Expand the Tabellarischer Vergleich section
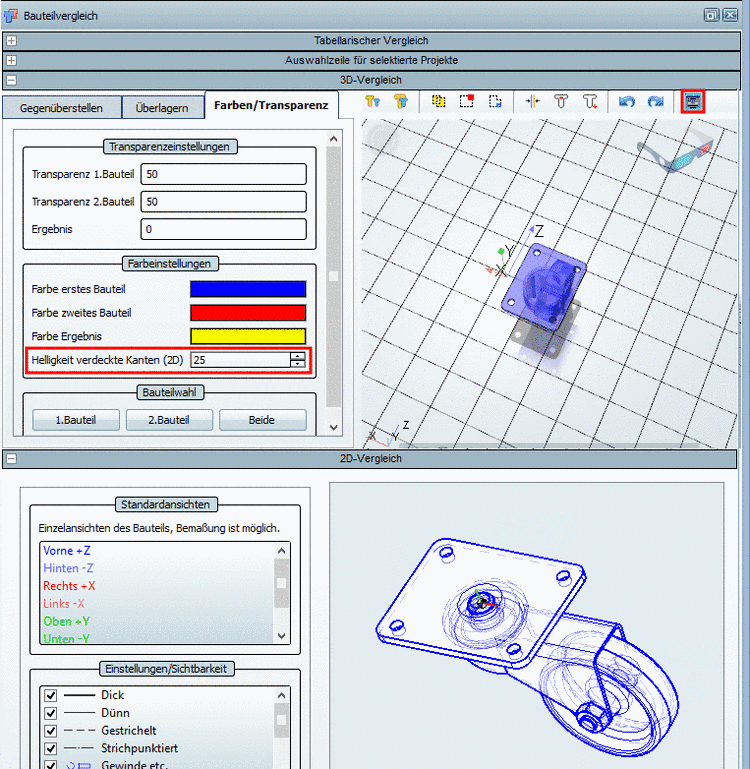 (11, 41)
